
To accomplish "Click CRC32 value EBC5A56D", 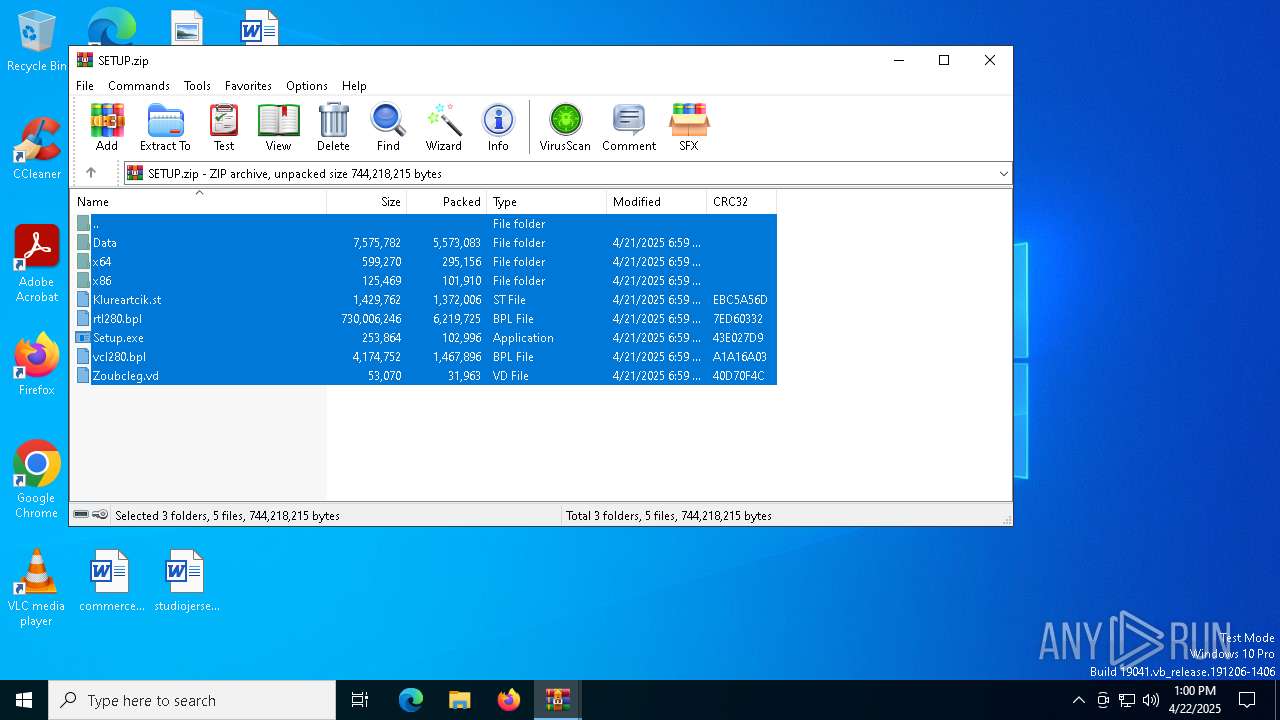I will (740, 300).
